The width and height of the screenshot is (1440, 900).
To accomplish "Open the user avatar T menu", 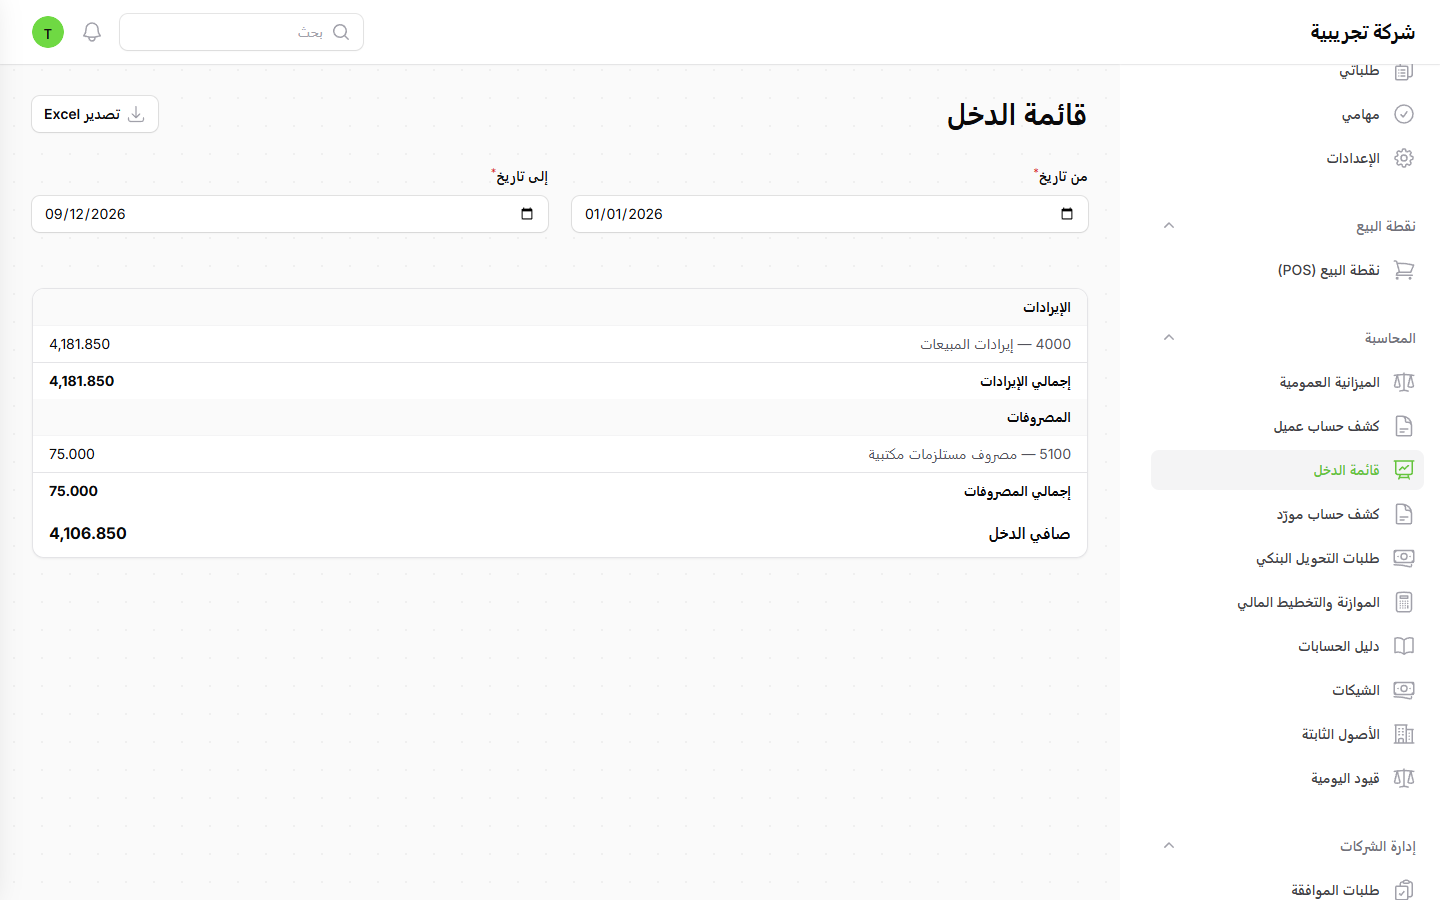I will coord(48,32).
